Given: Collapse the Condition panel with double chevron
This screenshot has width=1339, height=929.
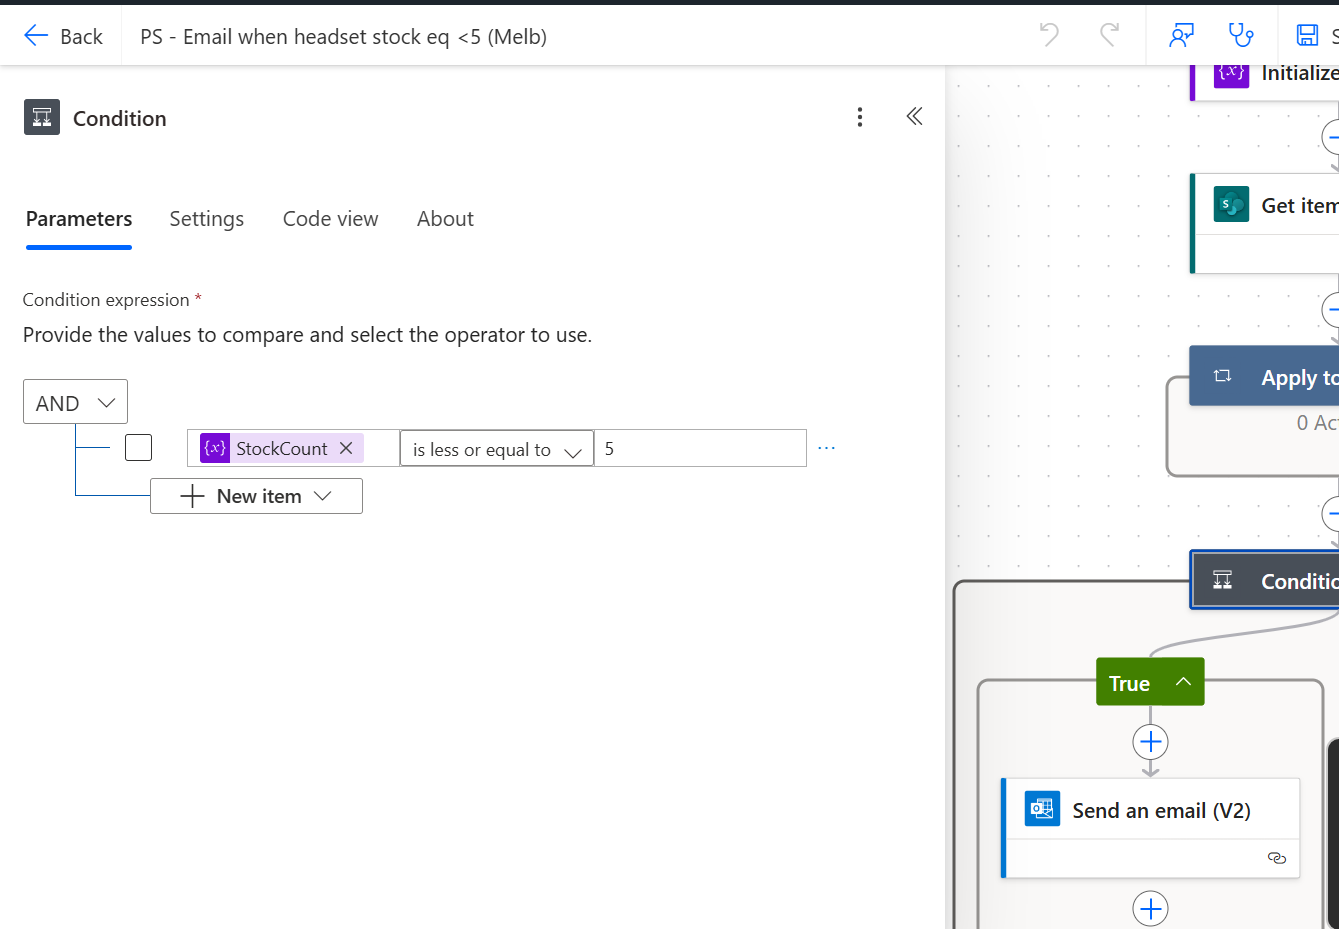Looking at the screenshot, I should coord(914,117).
